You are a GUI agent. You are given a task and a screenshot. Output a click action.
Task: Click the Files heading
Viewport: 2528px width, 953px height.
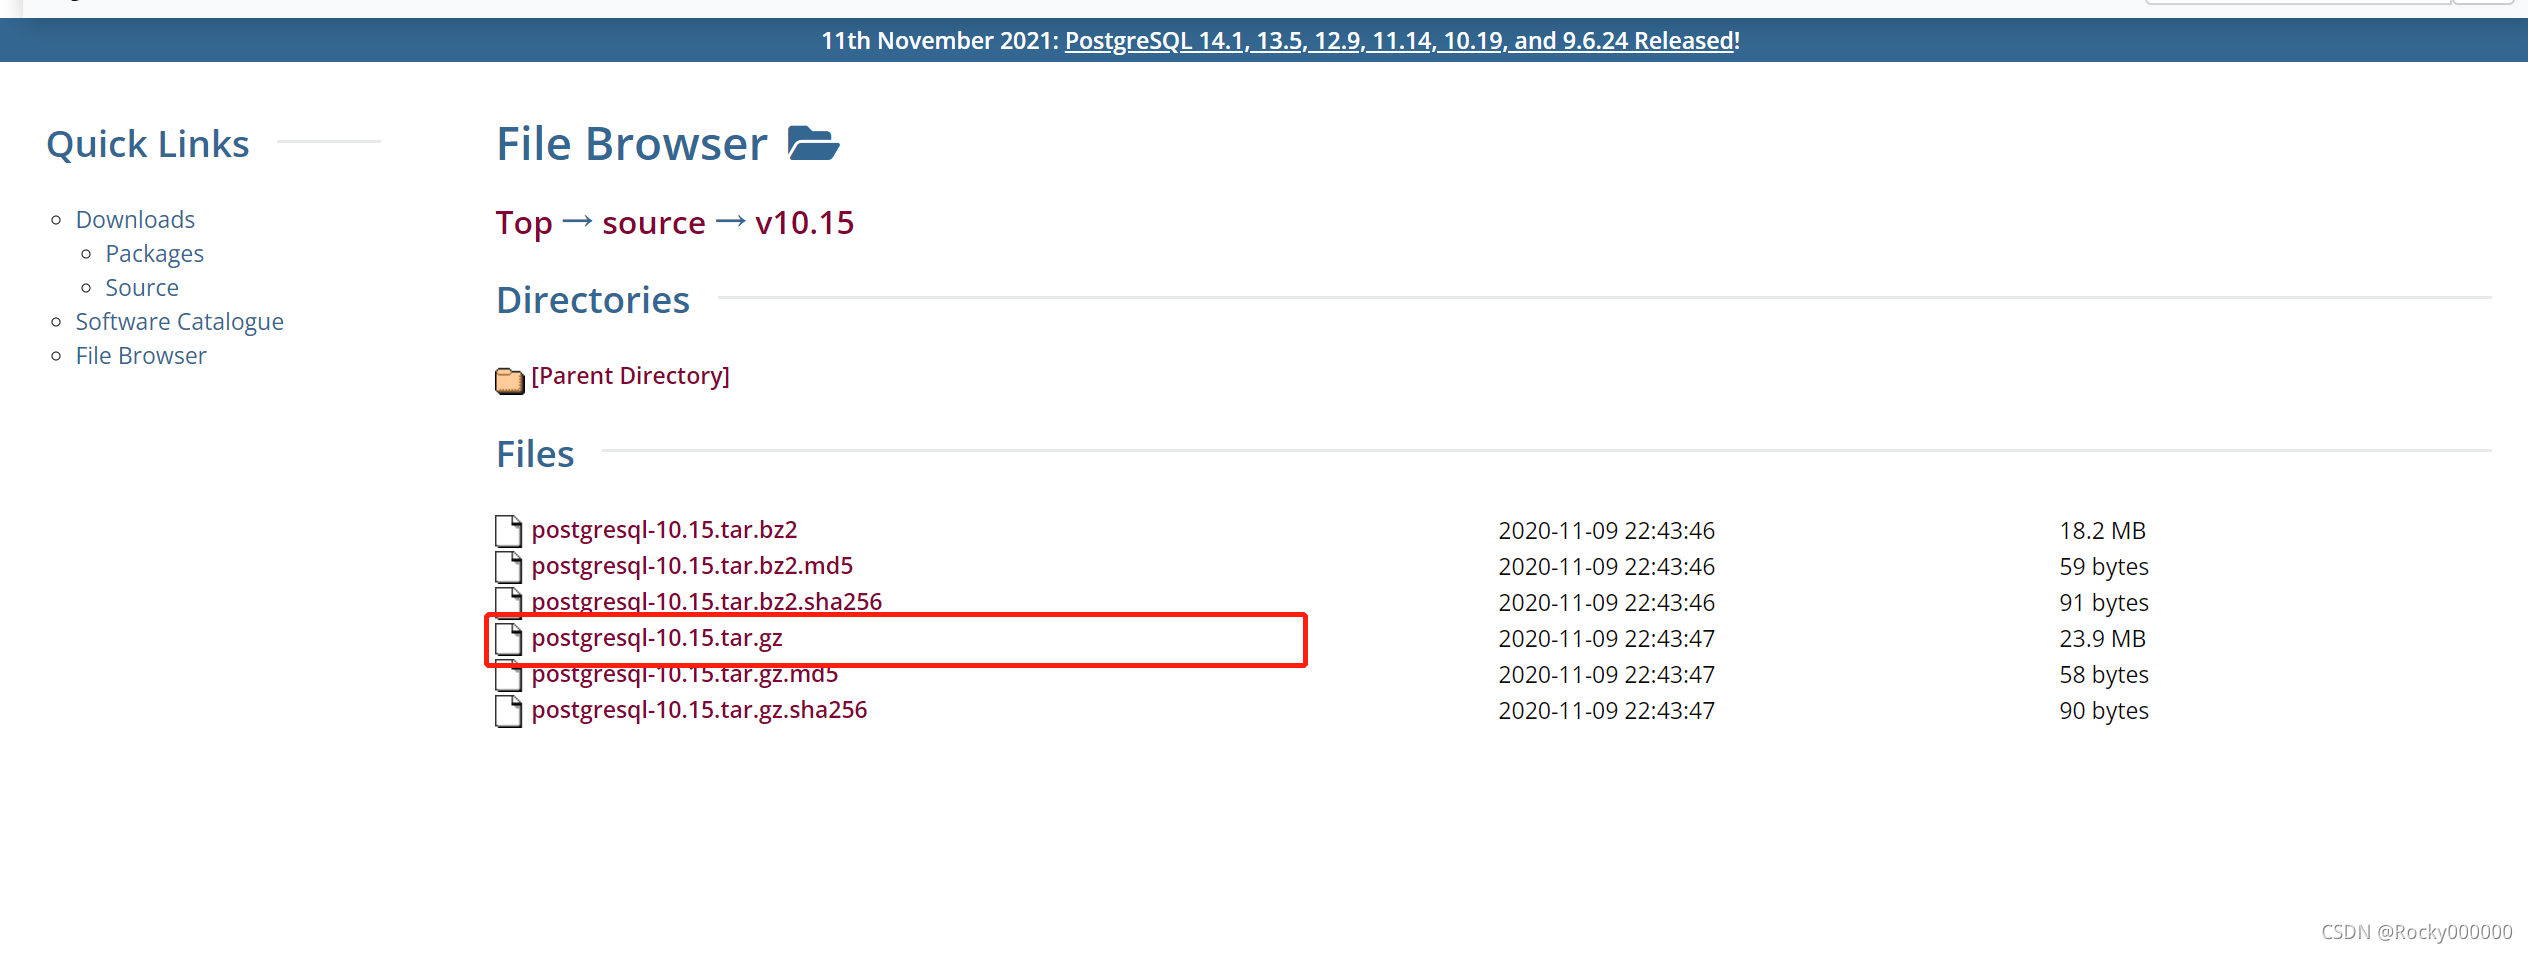(x=535, y=454)
